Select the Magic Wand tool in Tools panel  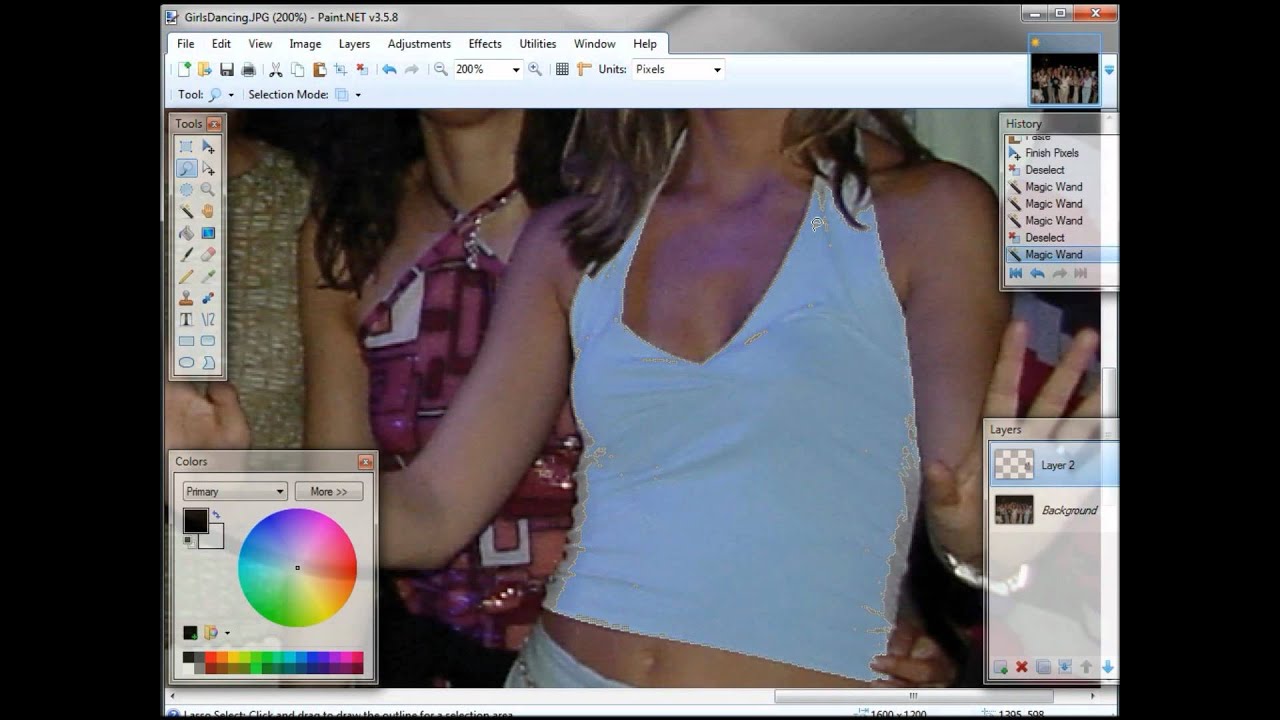[x=186, y=211]
